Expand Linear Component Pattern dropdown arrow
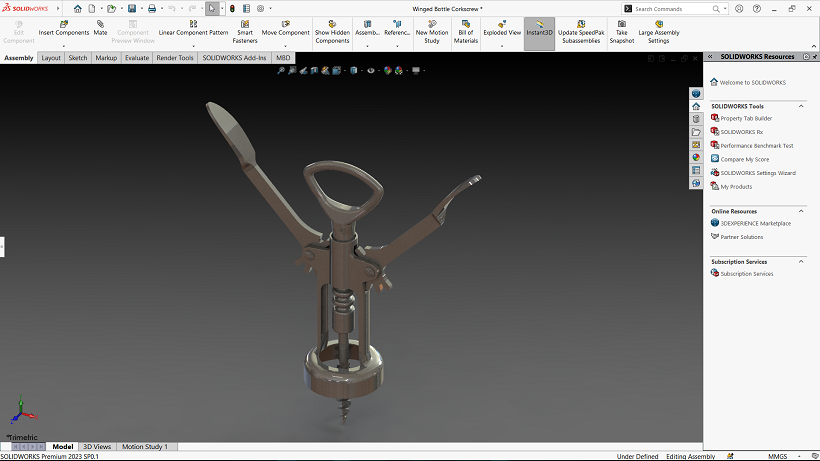The height and width of the screenshot is (461, 820). tap(193, 46)
